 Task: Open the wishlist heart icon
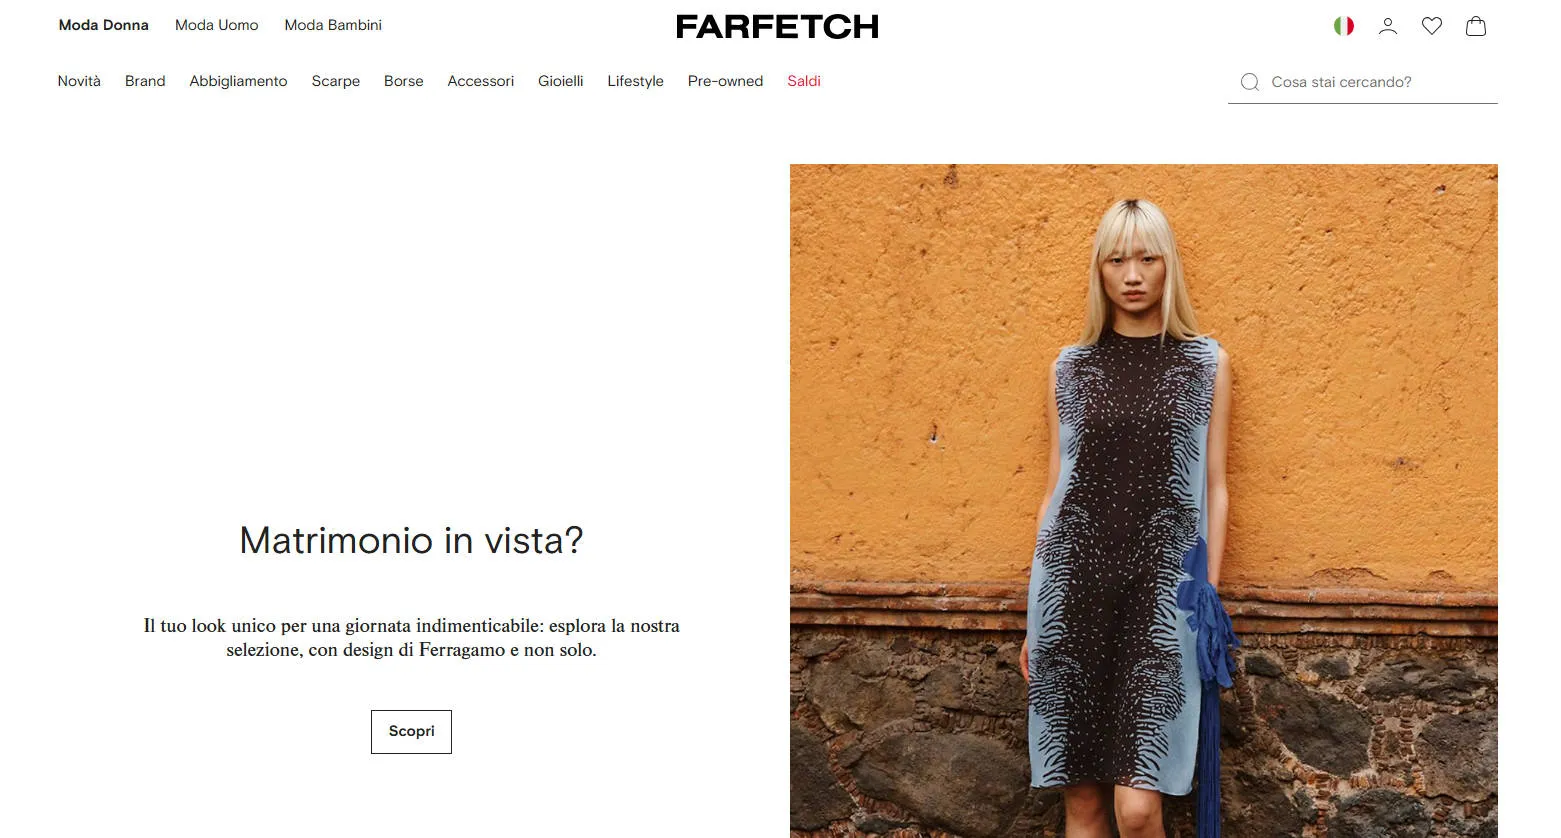coord(1432,26)
